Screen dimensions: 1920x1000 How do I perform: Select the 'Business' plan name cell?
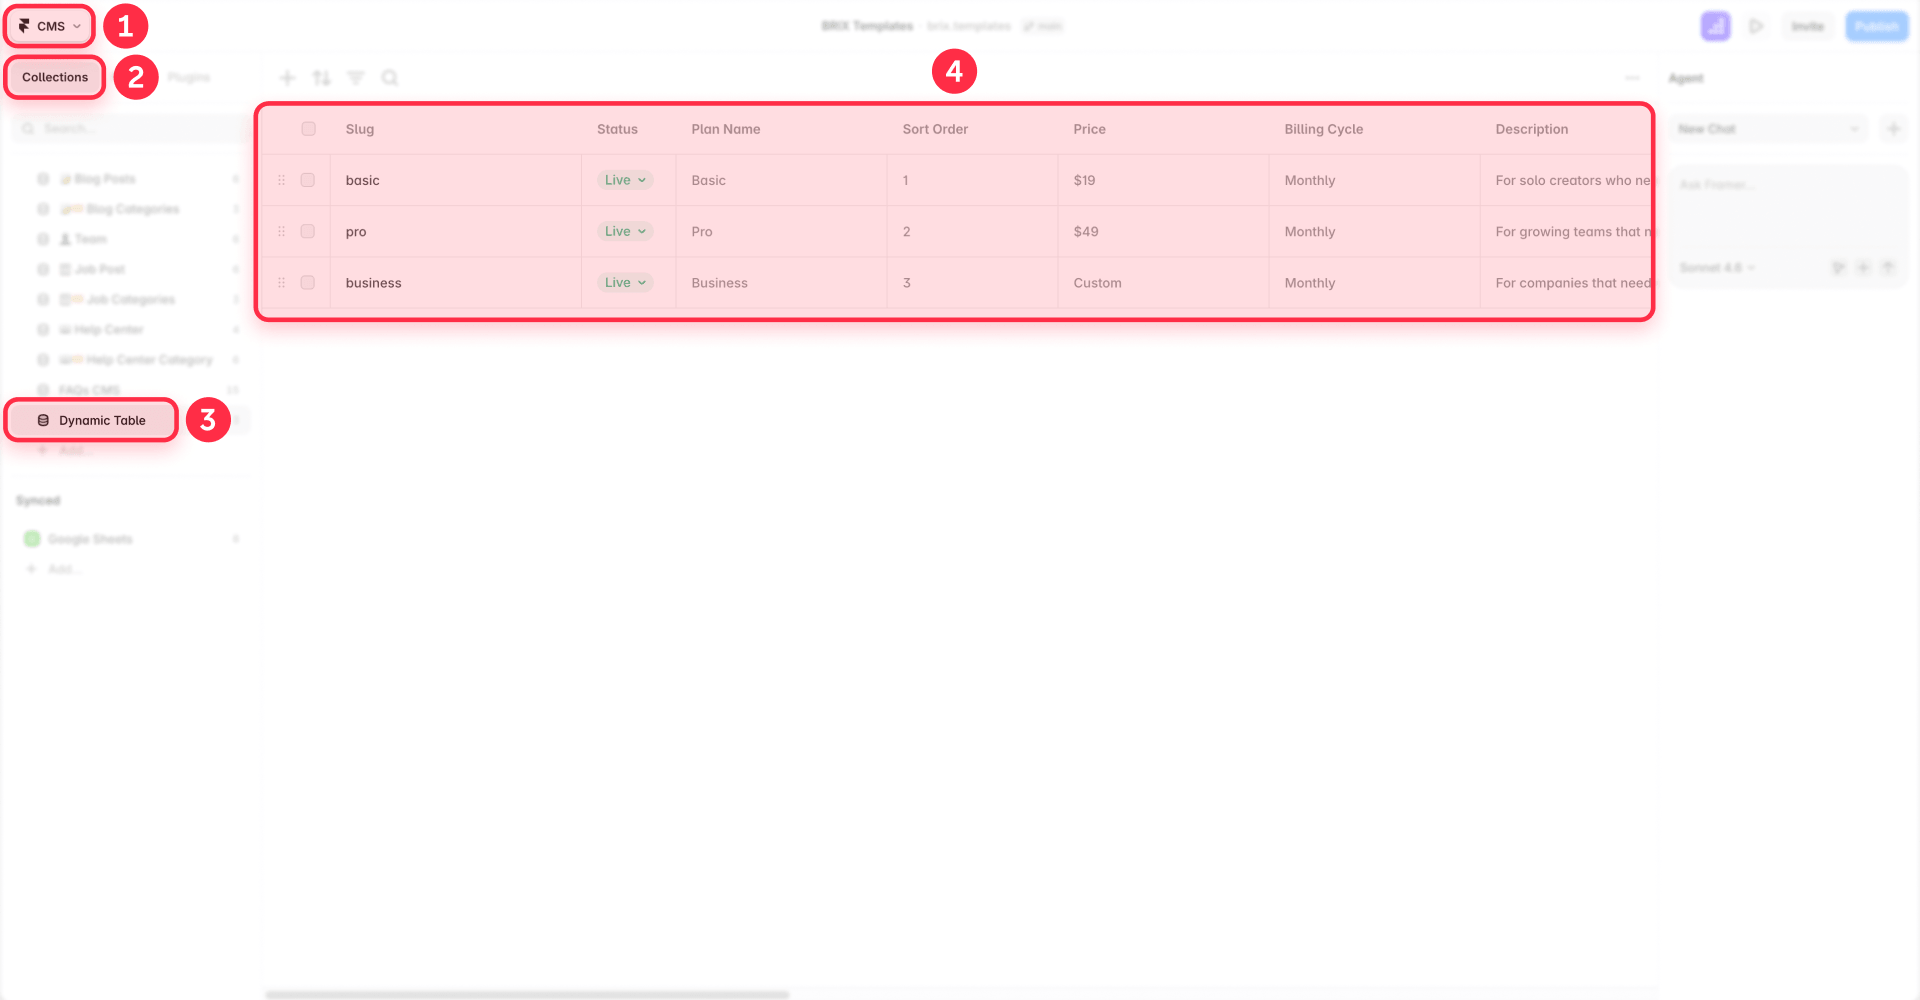pyautogui.click(x=782, y=282)
